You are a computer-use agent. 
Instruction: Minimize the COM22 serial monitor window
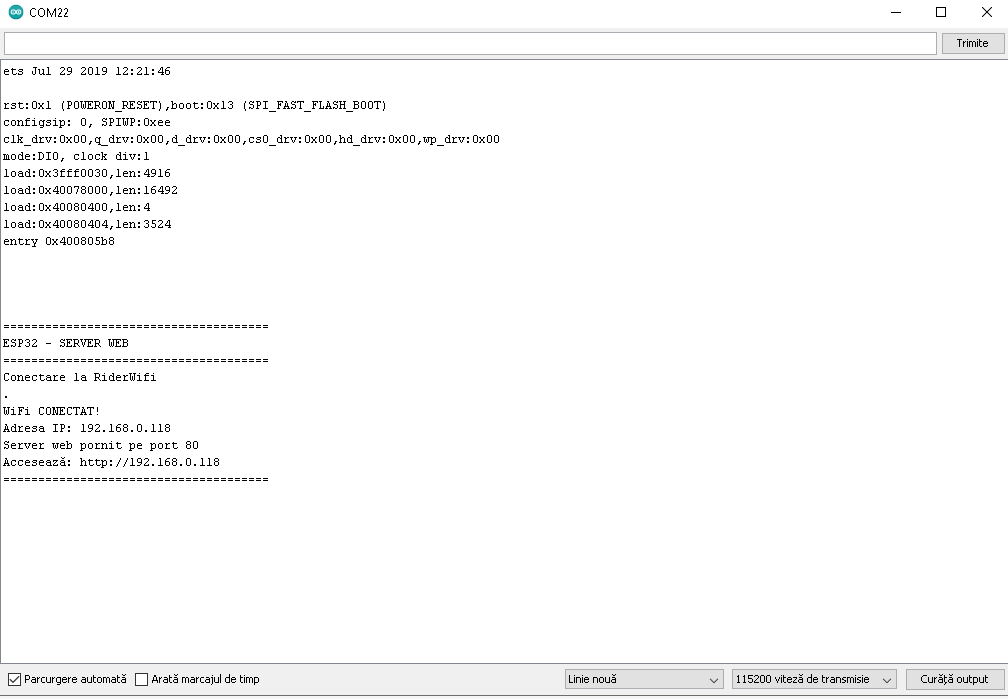pos(895,13)
